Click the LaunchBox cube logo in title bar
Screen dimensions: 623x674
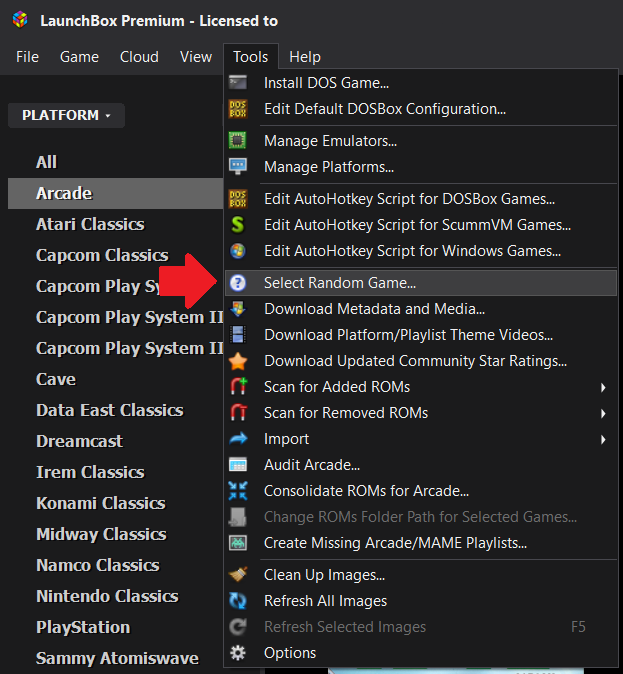point(20,20)
